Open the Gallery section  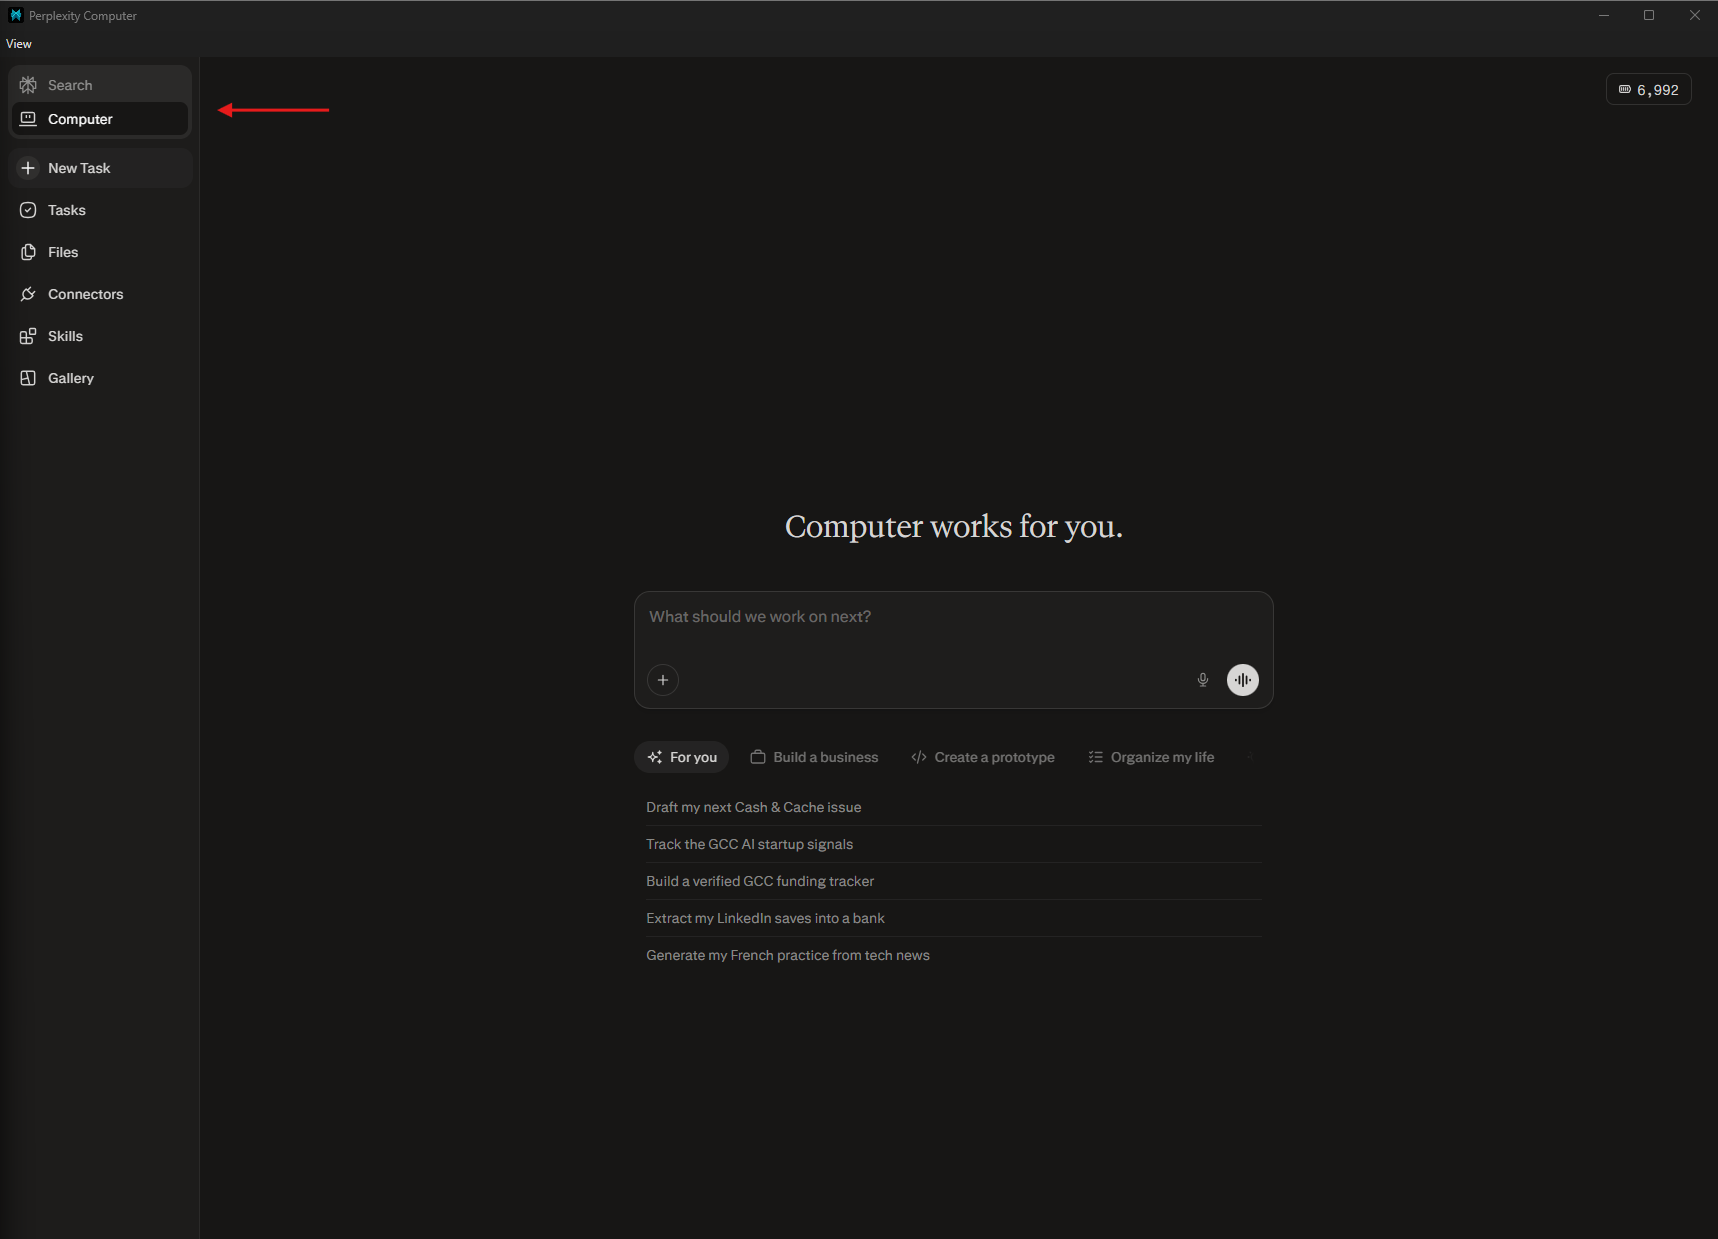(x=100, y=378)
